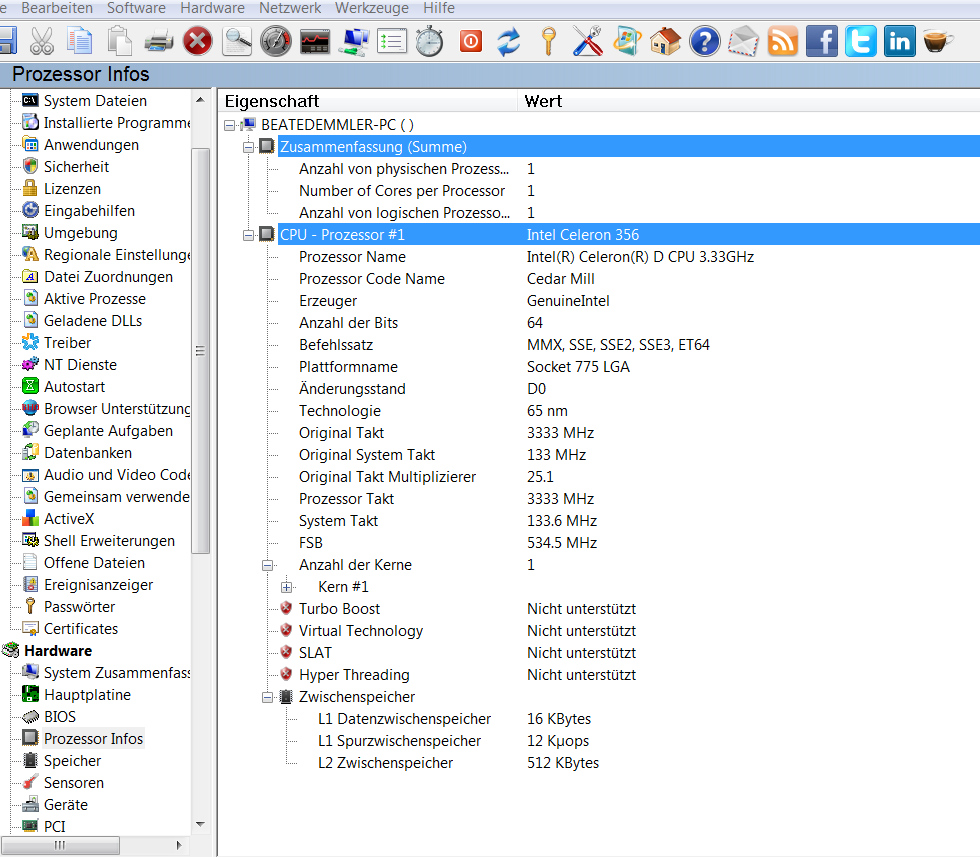Click the blue refresh arrows icon
Screen dimensions: 980x857
click(509, 41)
